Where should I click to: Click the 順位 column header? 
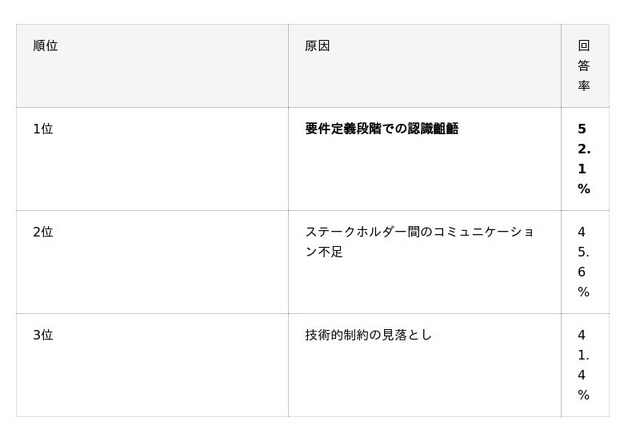coord(45,46)
